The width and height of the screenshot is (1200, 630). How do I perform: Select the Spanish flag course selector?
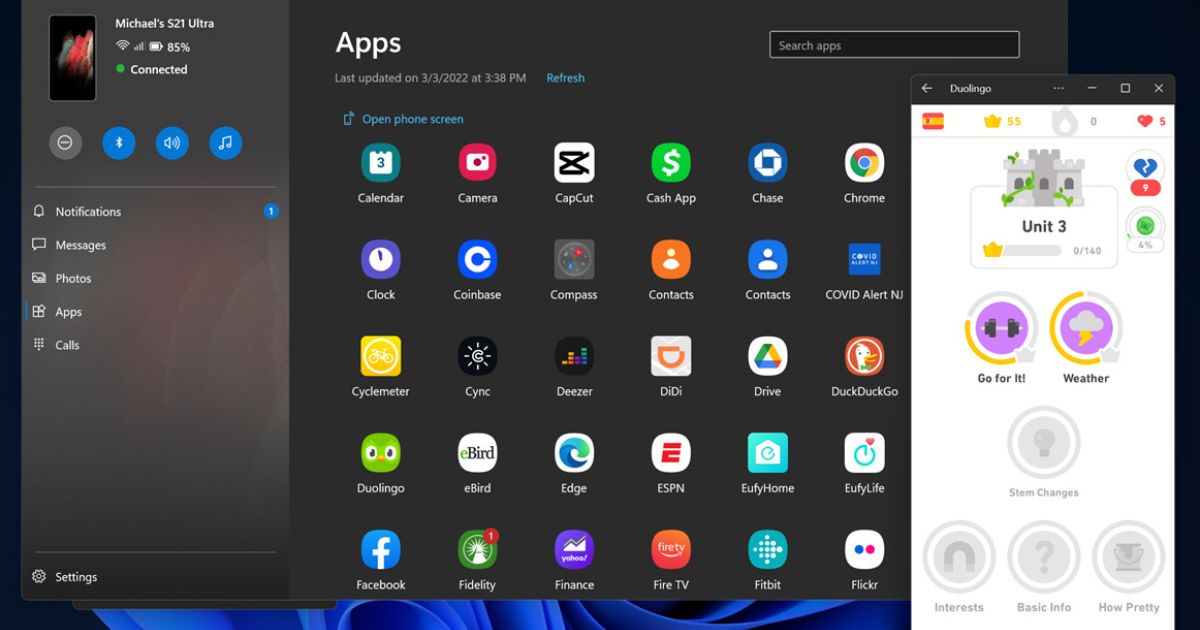pos(933,121)
